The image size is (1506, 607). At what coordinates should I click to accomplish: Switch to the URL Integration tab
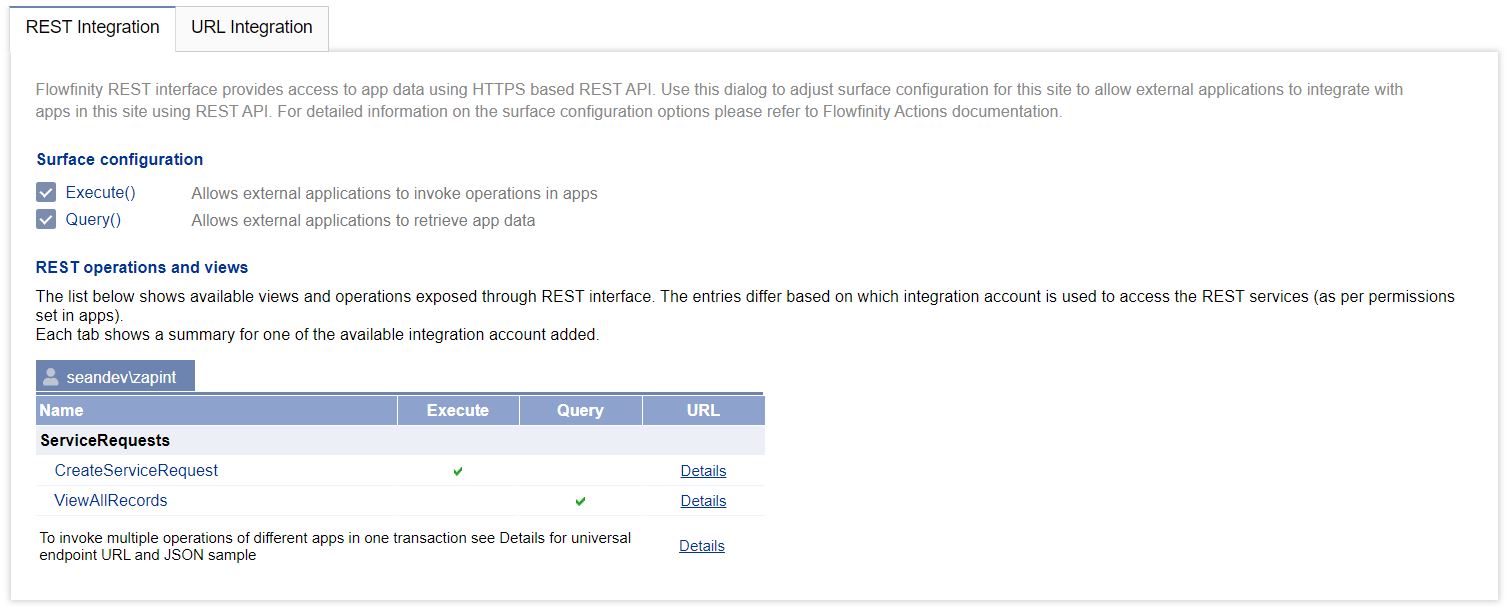252,28
